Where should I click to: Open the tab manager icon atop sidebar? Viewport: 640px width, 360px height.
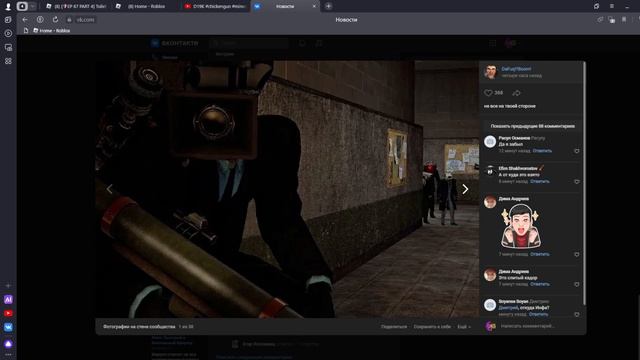8,20
